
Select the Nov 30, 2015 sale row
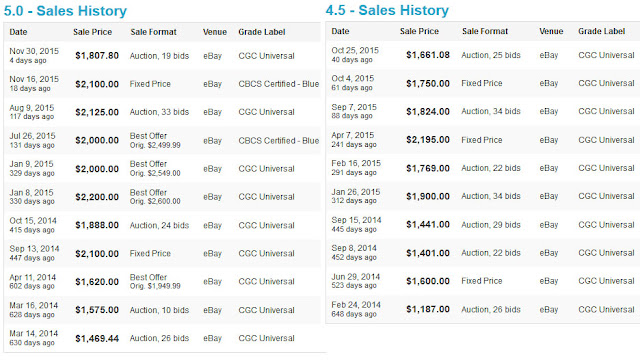[x=162, y=56]
